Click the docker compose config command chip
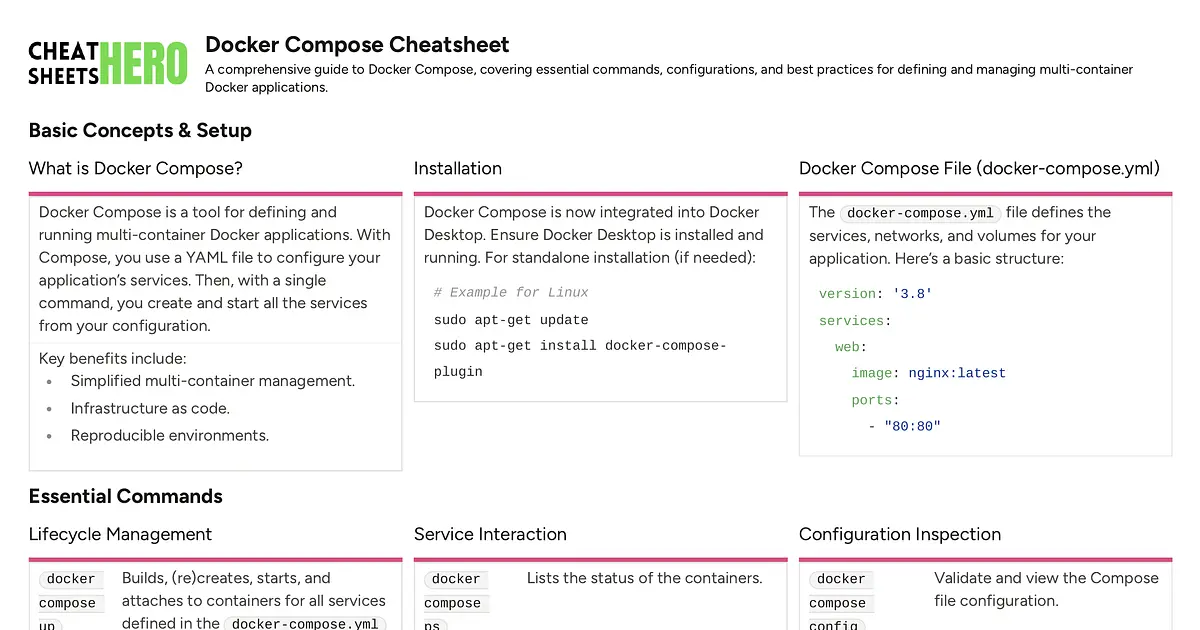Viewport: 1200px width, 630px height. coord(840,600)
